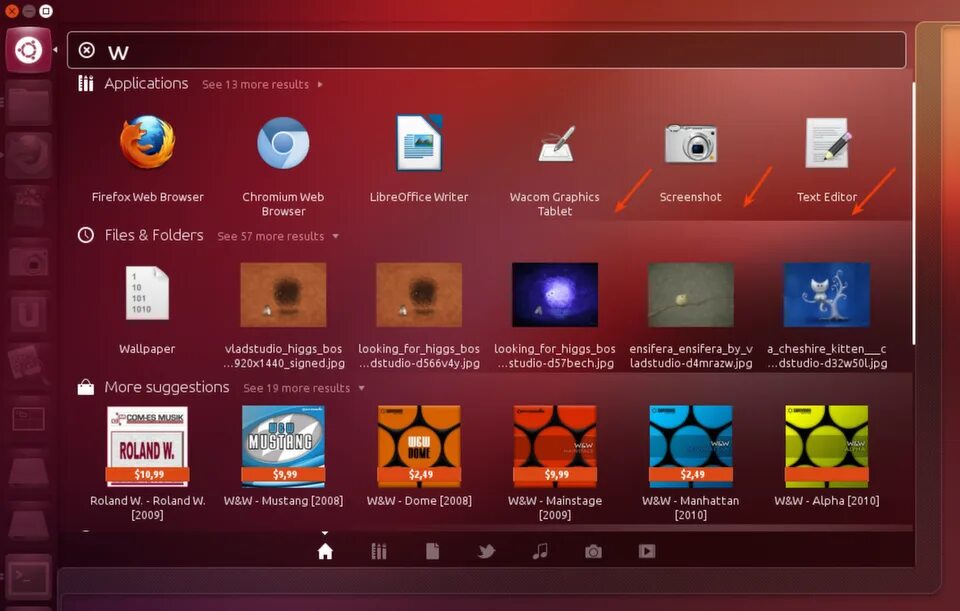Open the Photos lens
The height and width of the screenshot is (611, 960).
pyautogui.click(x=593, y=552)
